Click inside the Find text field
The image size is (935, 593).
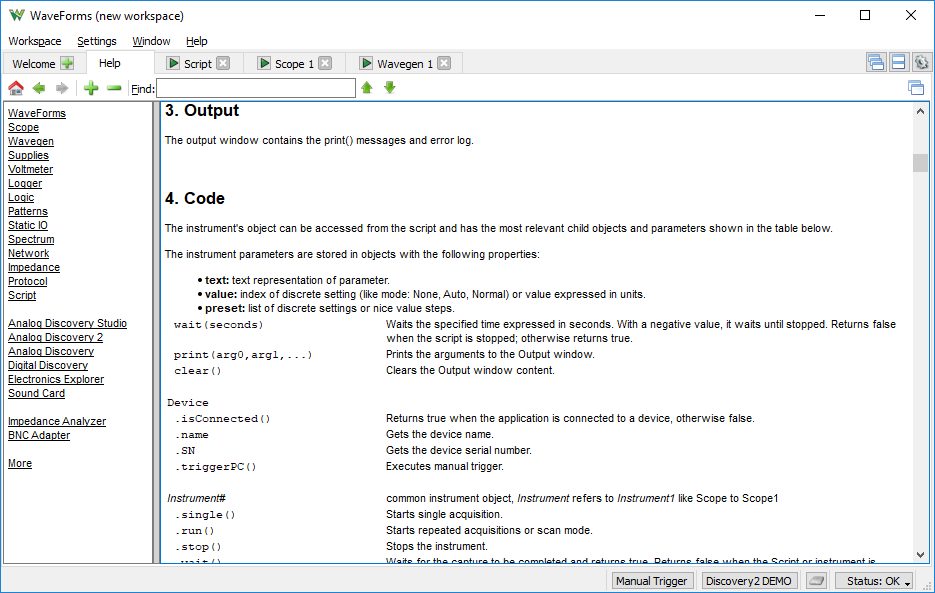pos(256,88)
